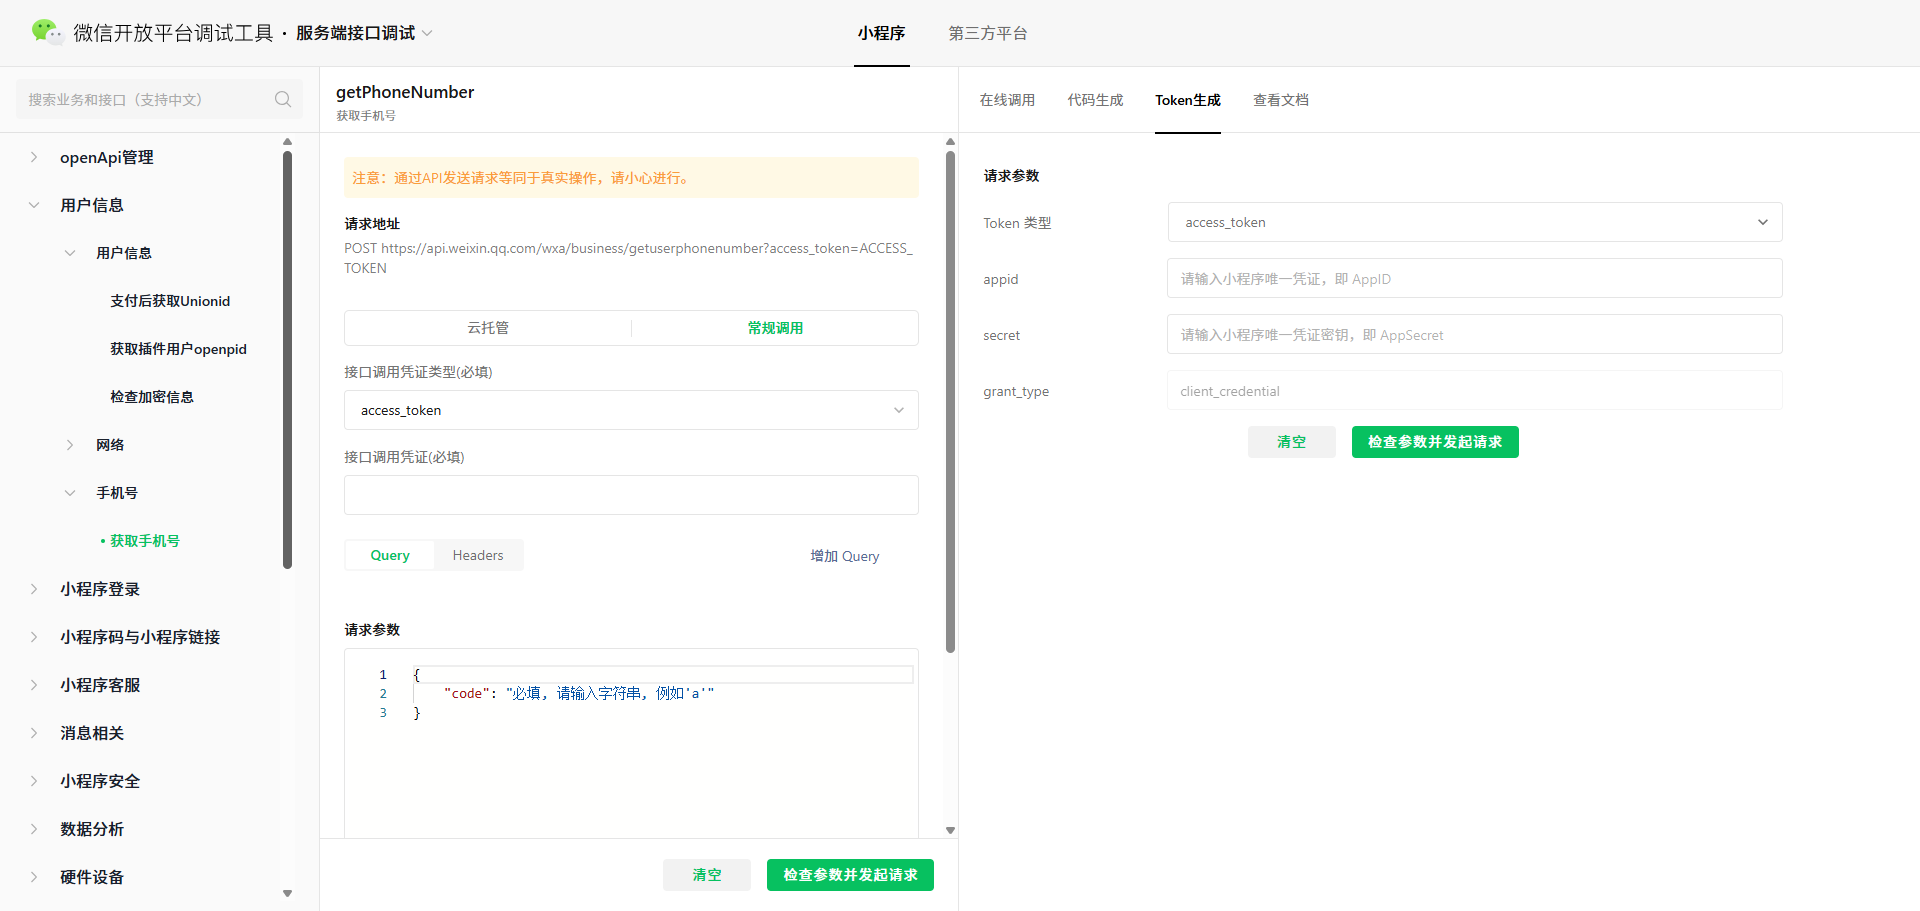Switch to the 第三方平台 top tab
The image size is (1920, 911).
(988, 33)
